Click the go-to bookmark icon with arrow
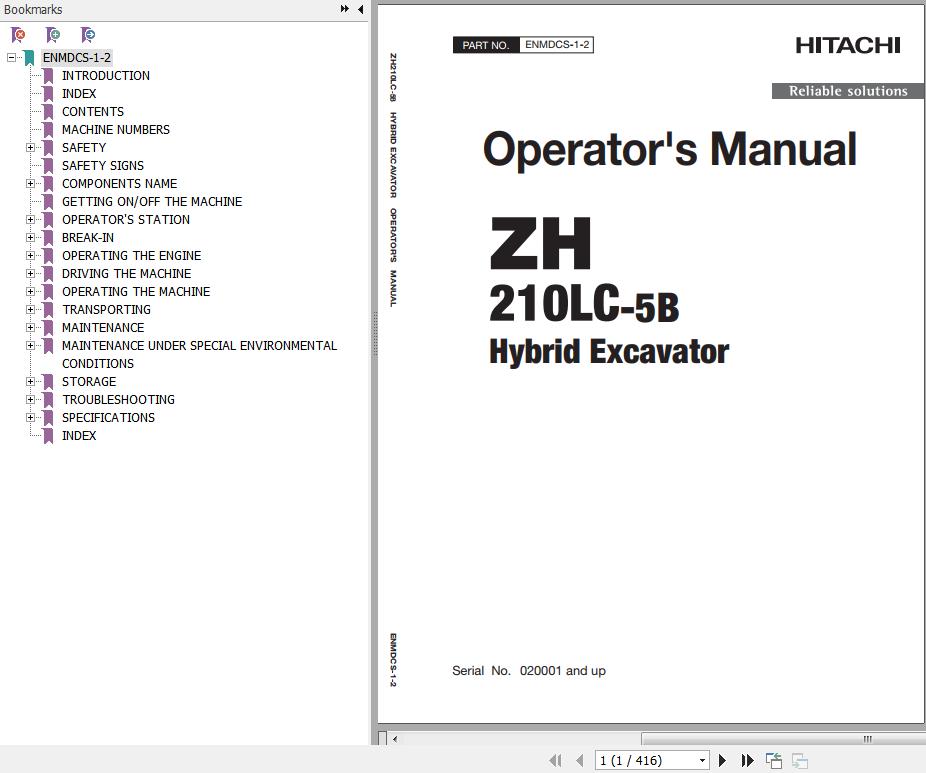 [88, 35]
